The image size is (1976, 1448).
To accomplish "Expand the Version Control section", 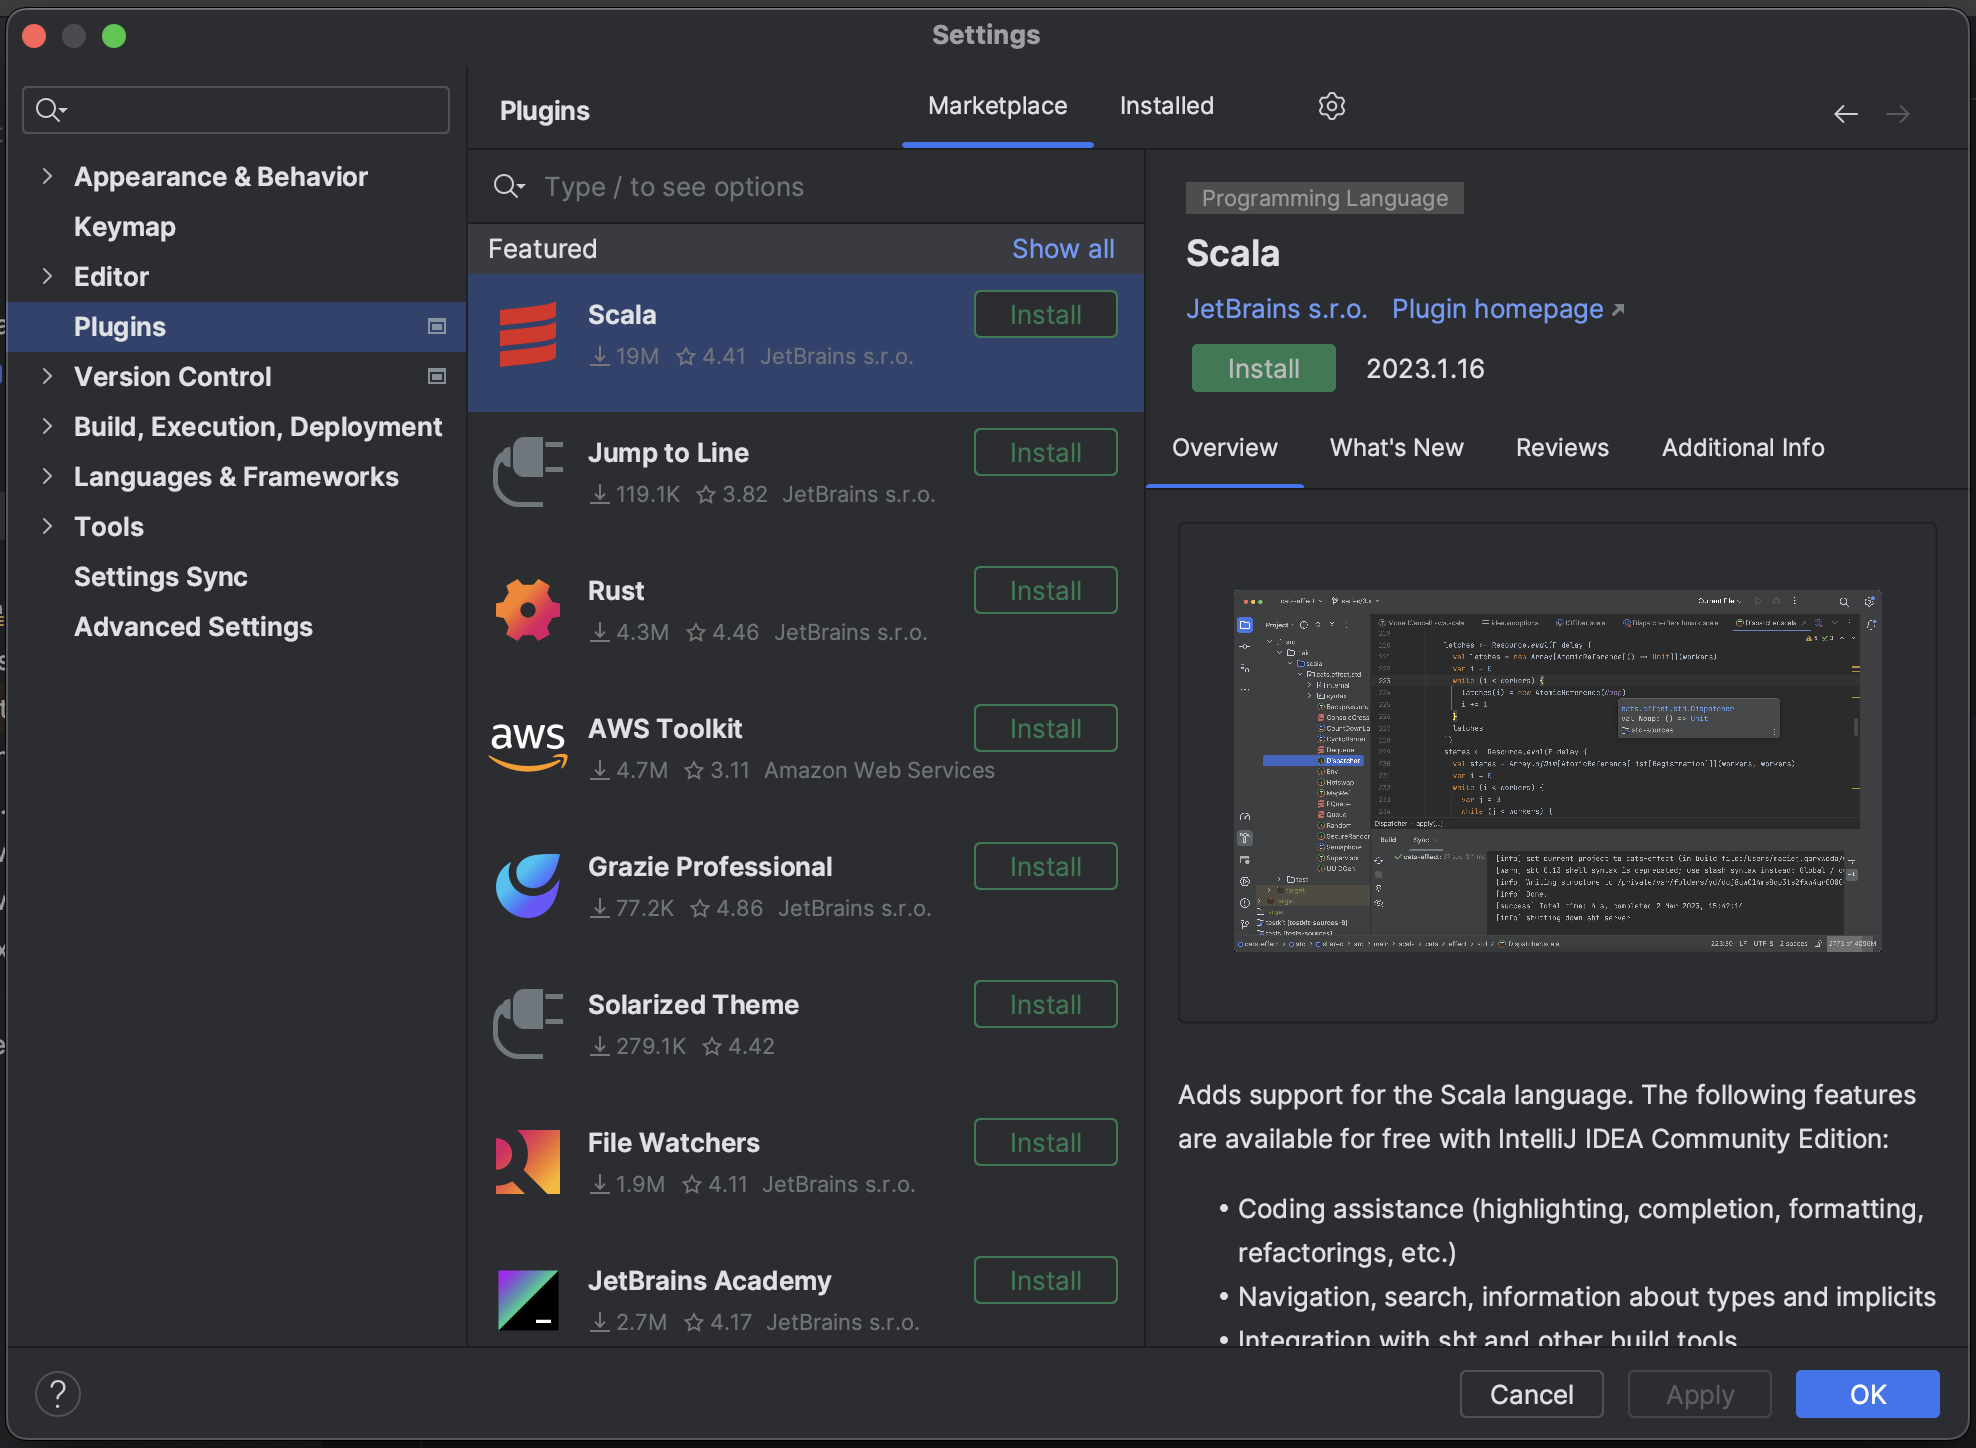I will pyautogui.click(x=49, y=374).
